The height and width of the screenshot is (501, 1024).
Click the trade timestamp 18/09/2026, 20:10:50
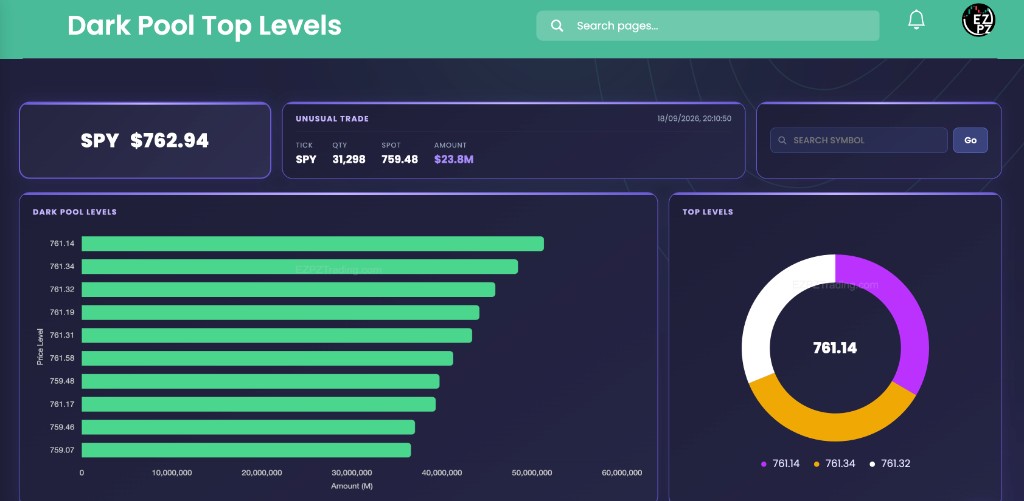[694, 119]
